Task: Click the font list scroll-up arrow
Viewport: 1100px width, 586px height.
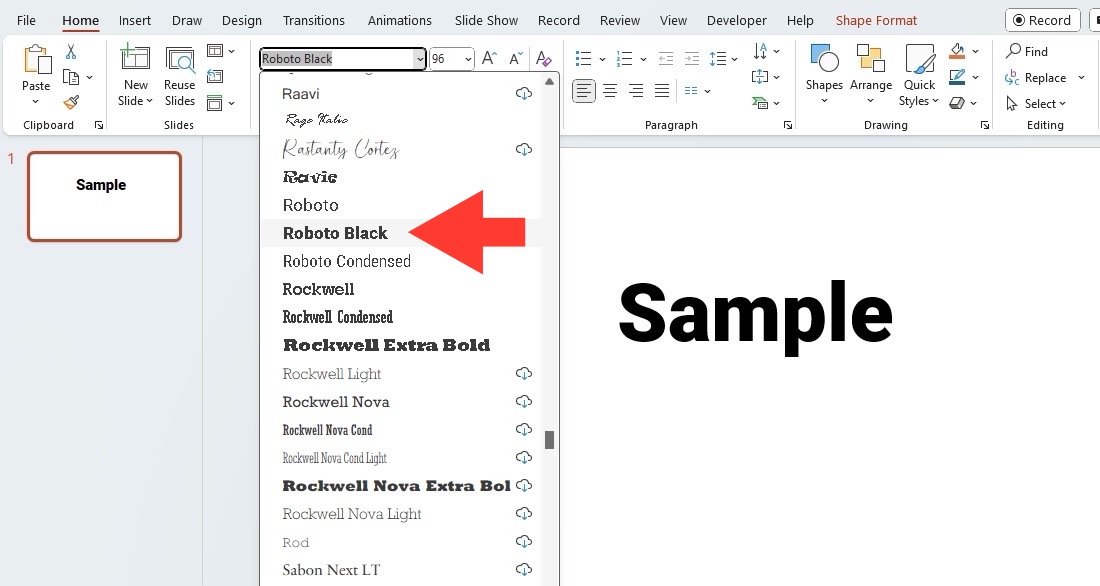Action: (549, 82)
